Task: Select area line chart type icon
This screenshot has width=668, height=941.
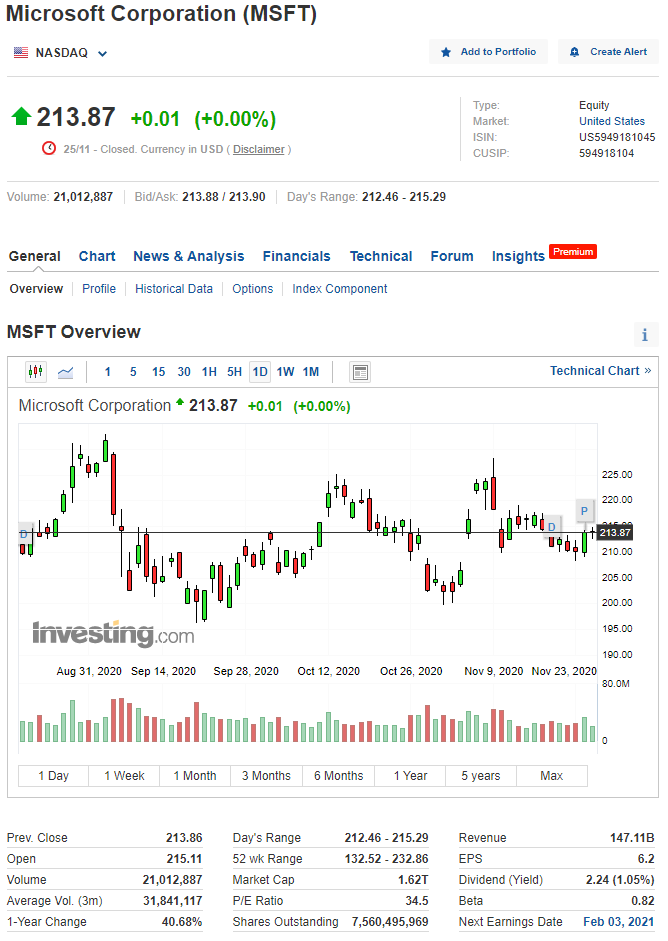Action: point(65,373)
